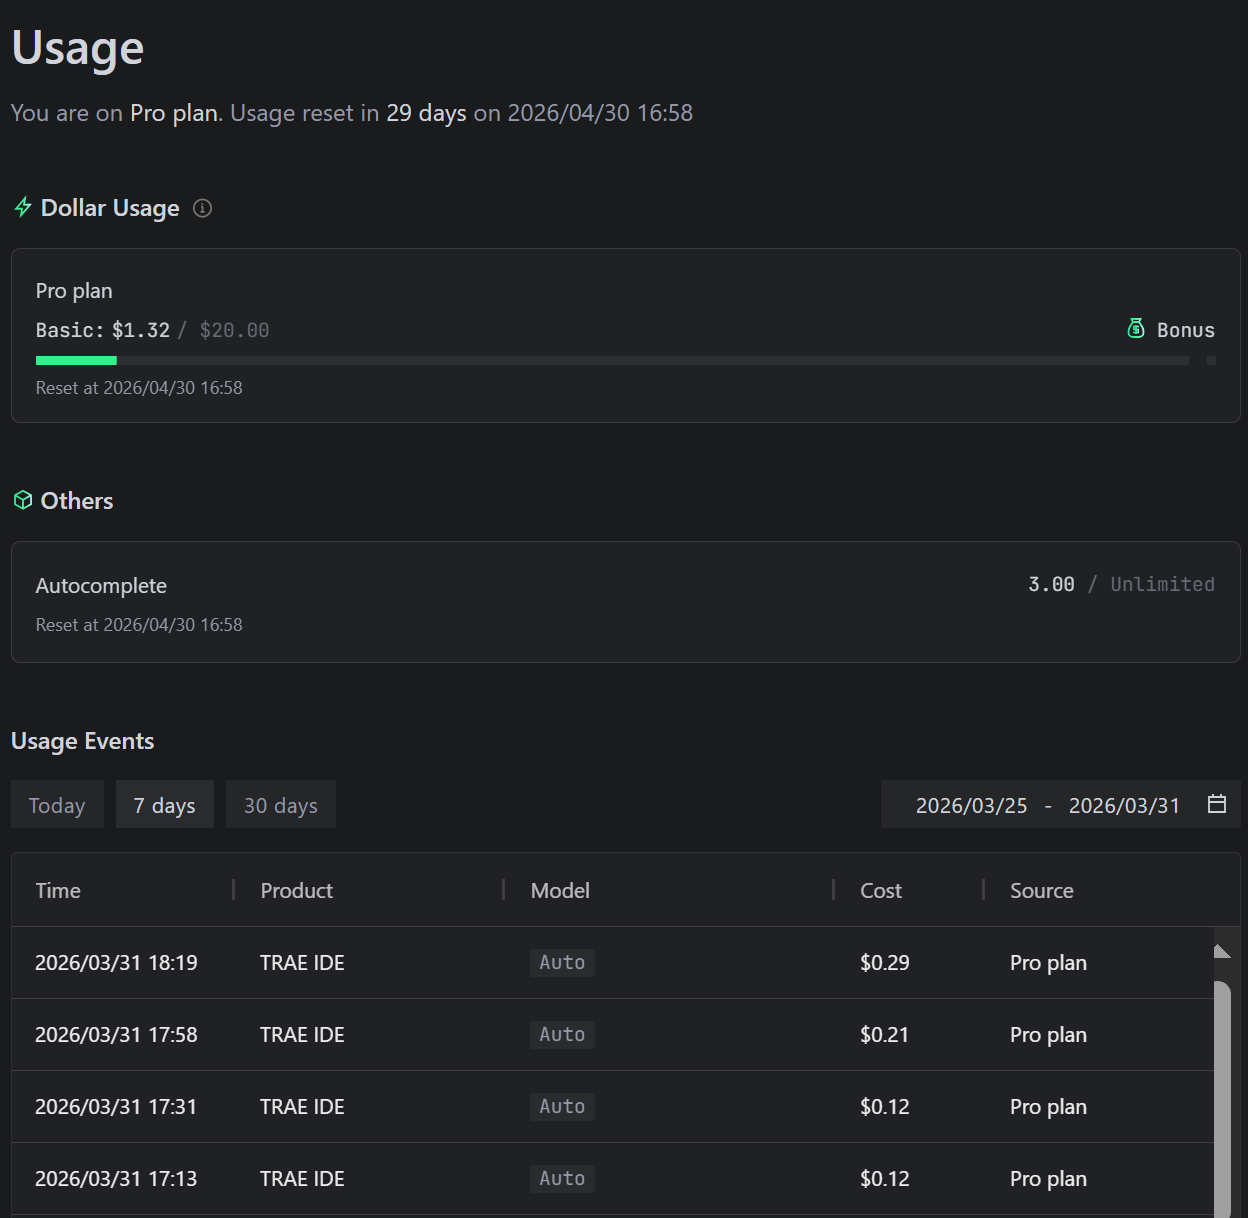Open the calendar date picker icon
This screenshot has height=1218, width=1248.
click(x=1216, y=804)
